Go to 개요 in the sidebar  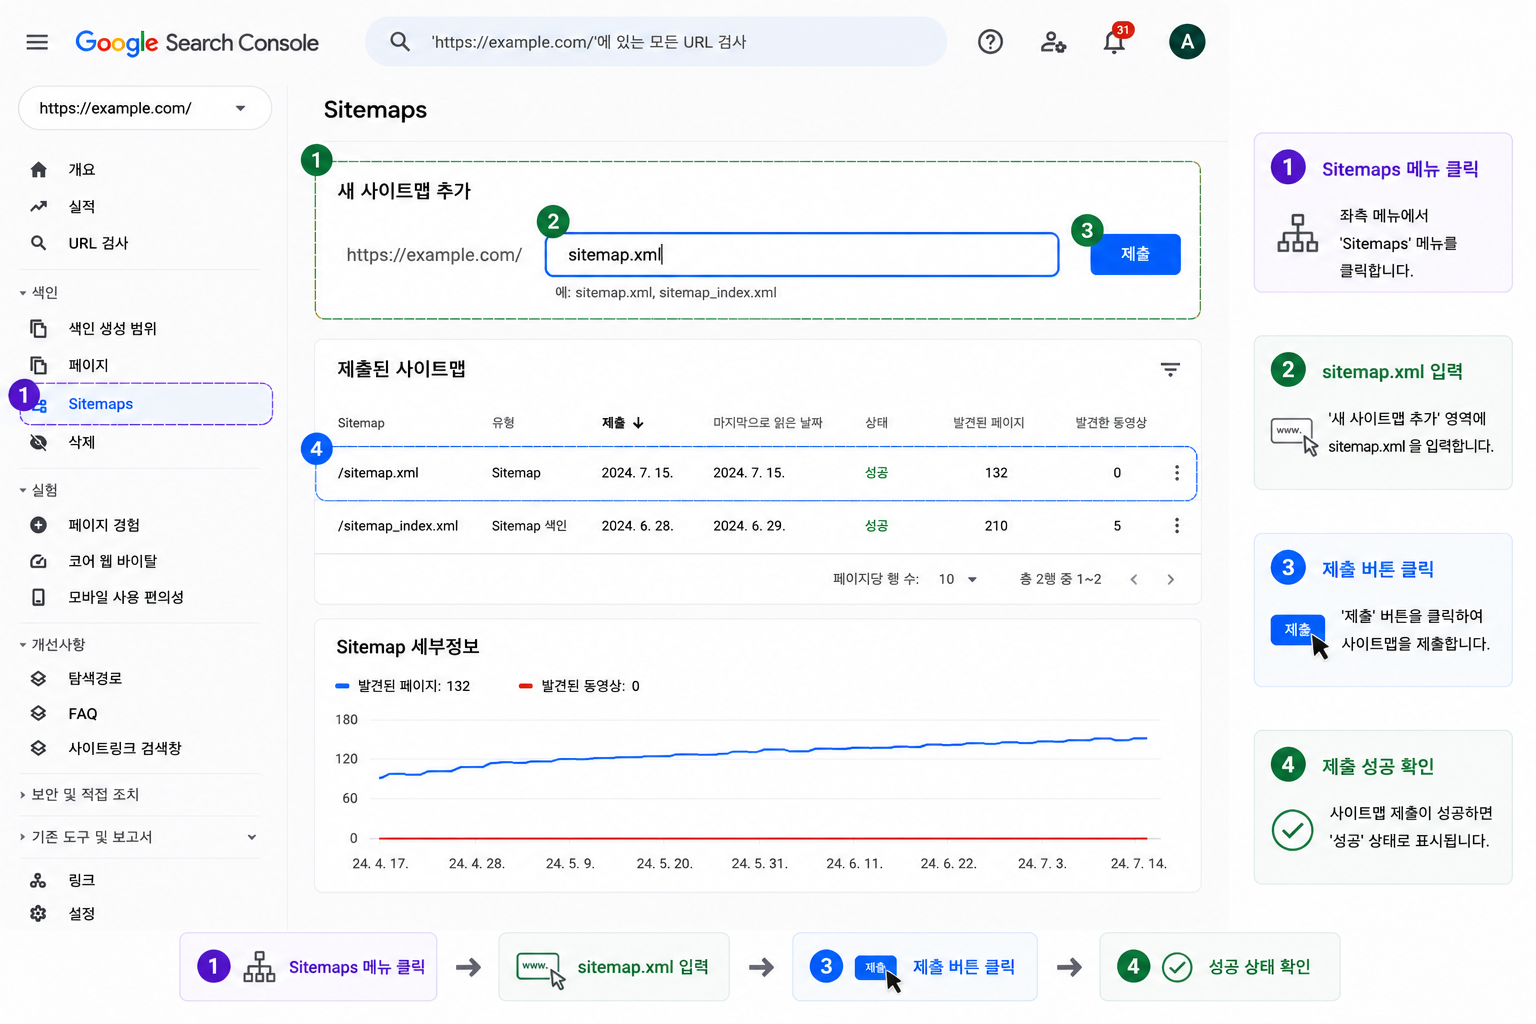click(82, 170)
